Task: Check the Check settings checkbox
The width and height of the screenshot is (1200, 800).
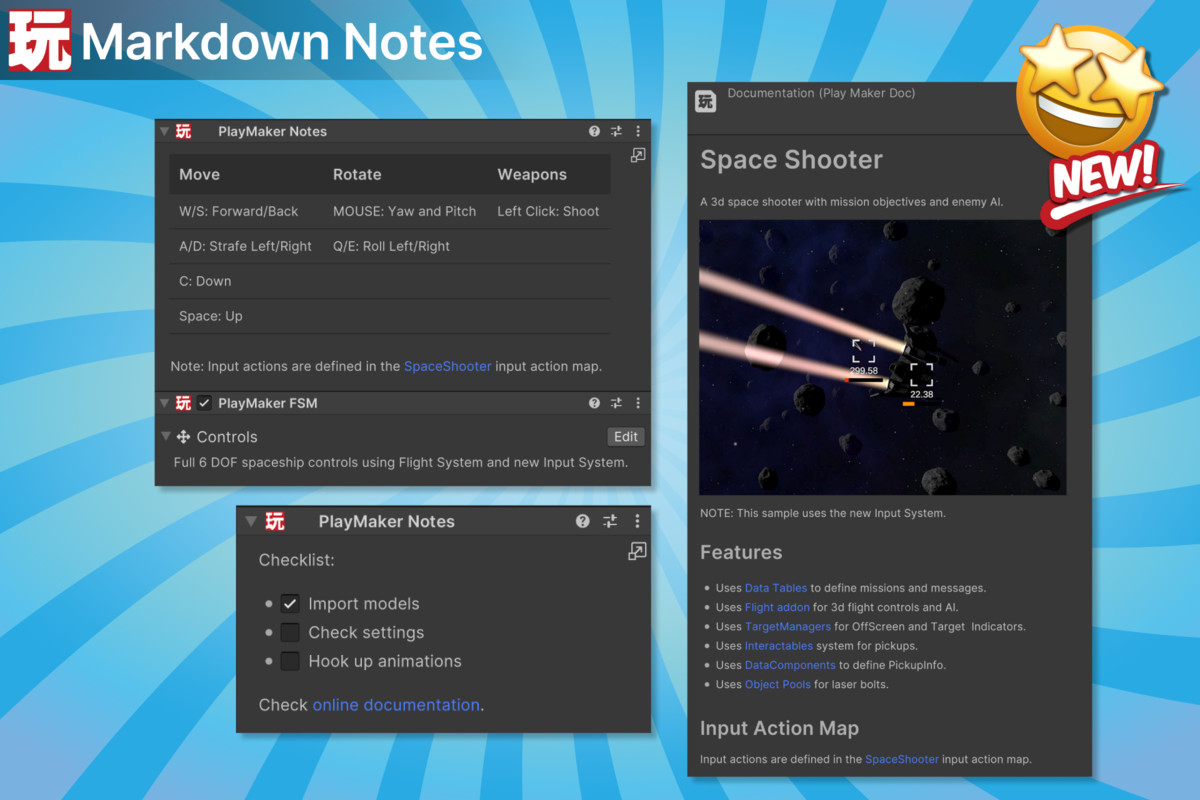Action: point(290,632)
